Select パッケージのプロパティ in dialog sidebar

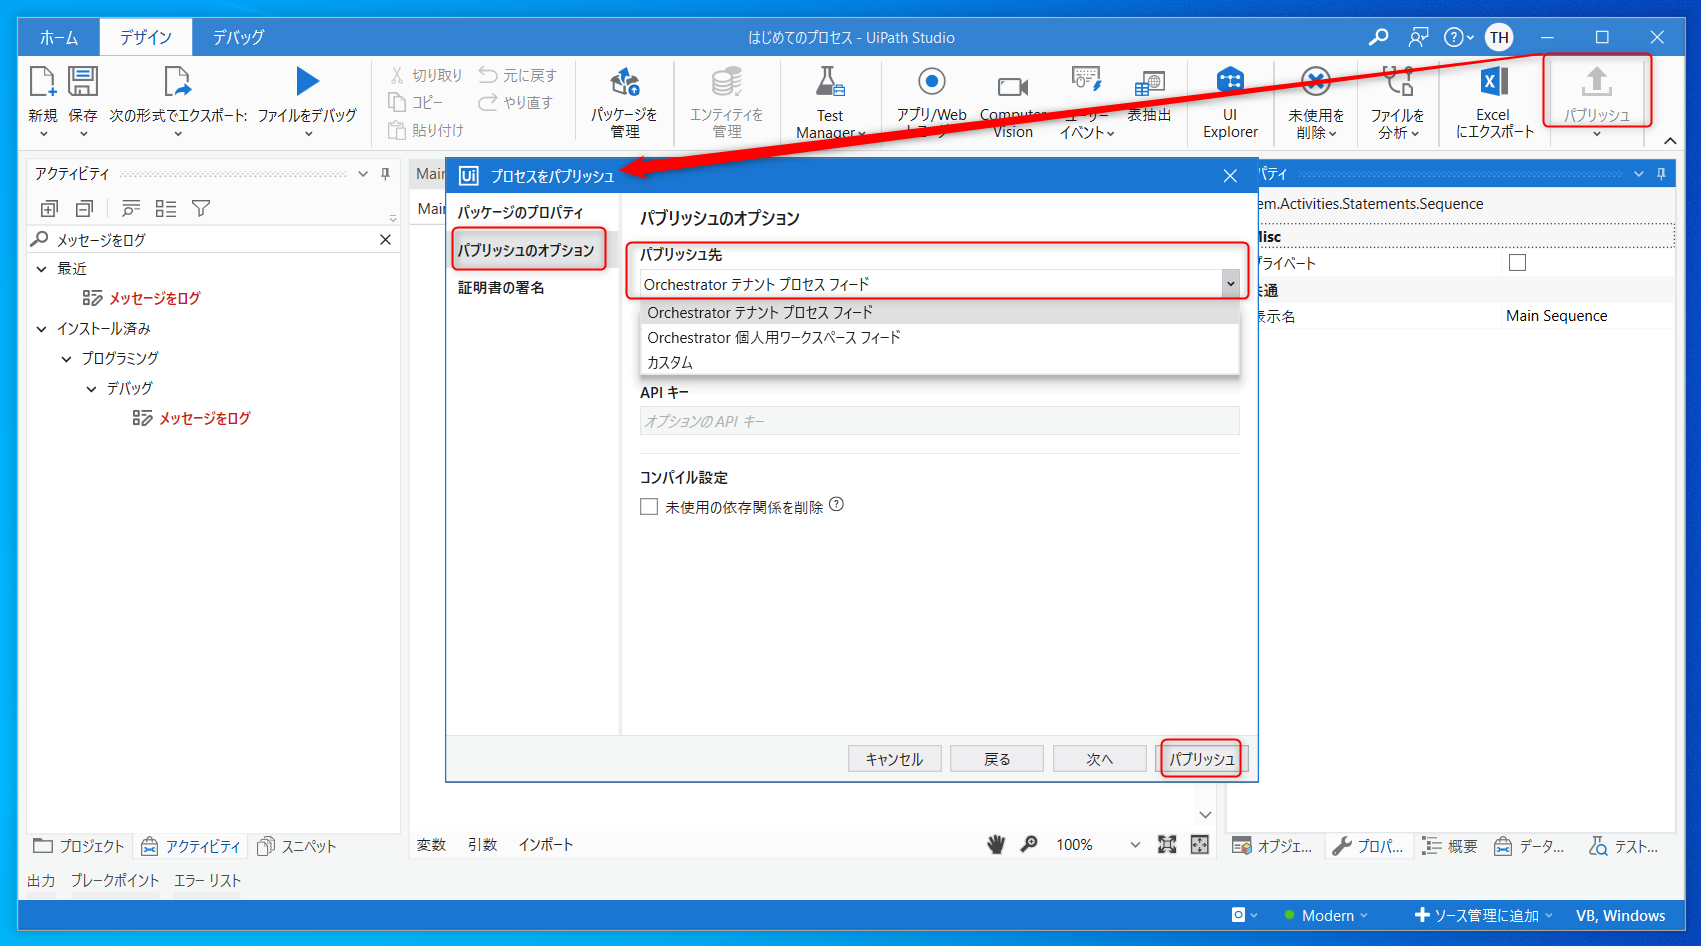pyautogui.click(x=520, y=212)
